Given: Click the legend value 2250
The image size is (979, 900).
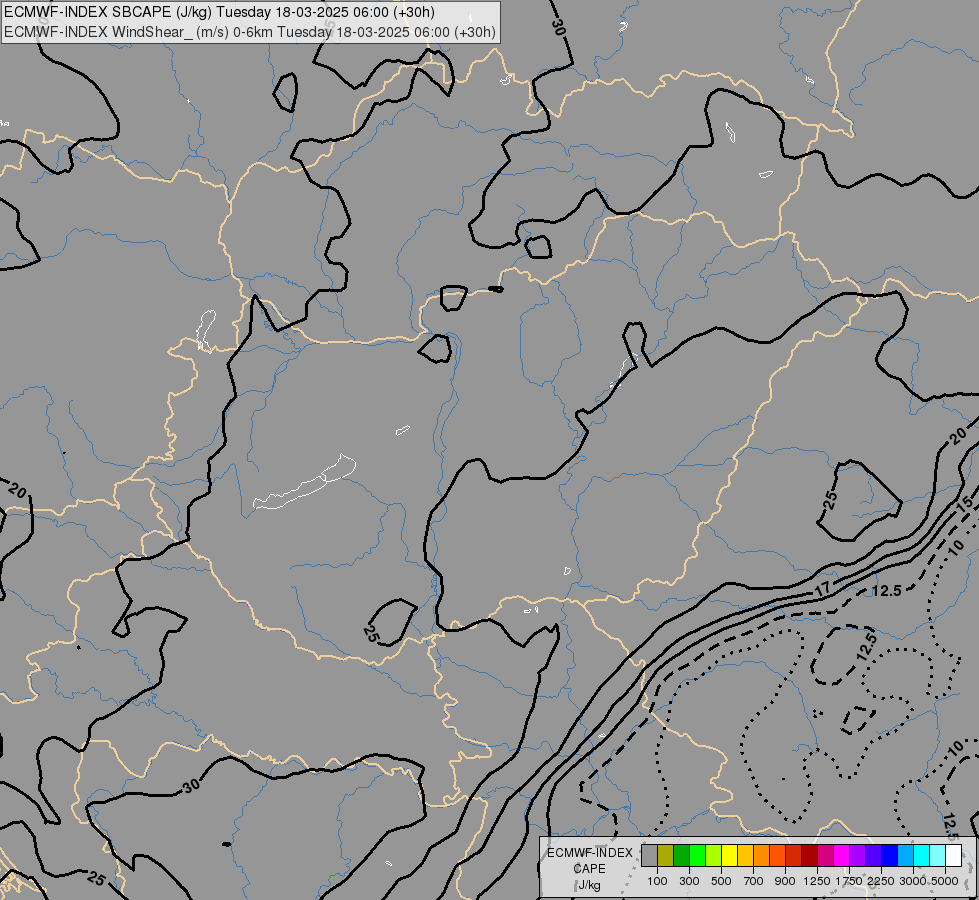Looking at the screenshot, I should 881,881.
